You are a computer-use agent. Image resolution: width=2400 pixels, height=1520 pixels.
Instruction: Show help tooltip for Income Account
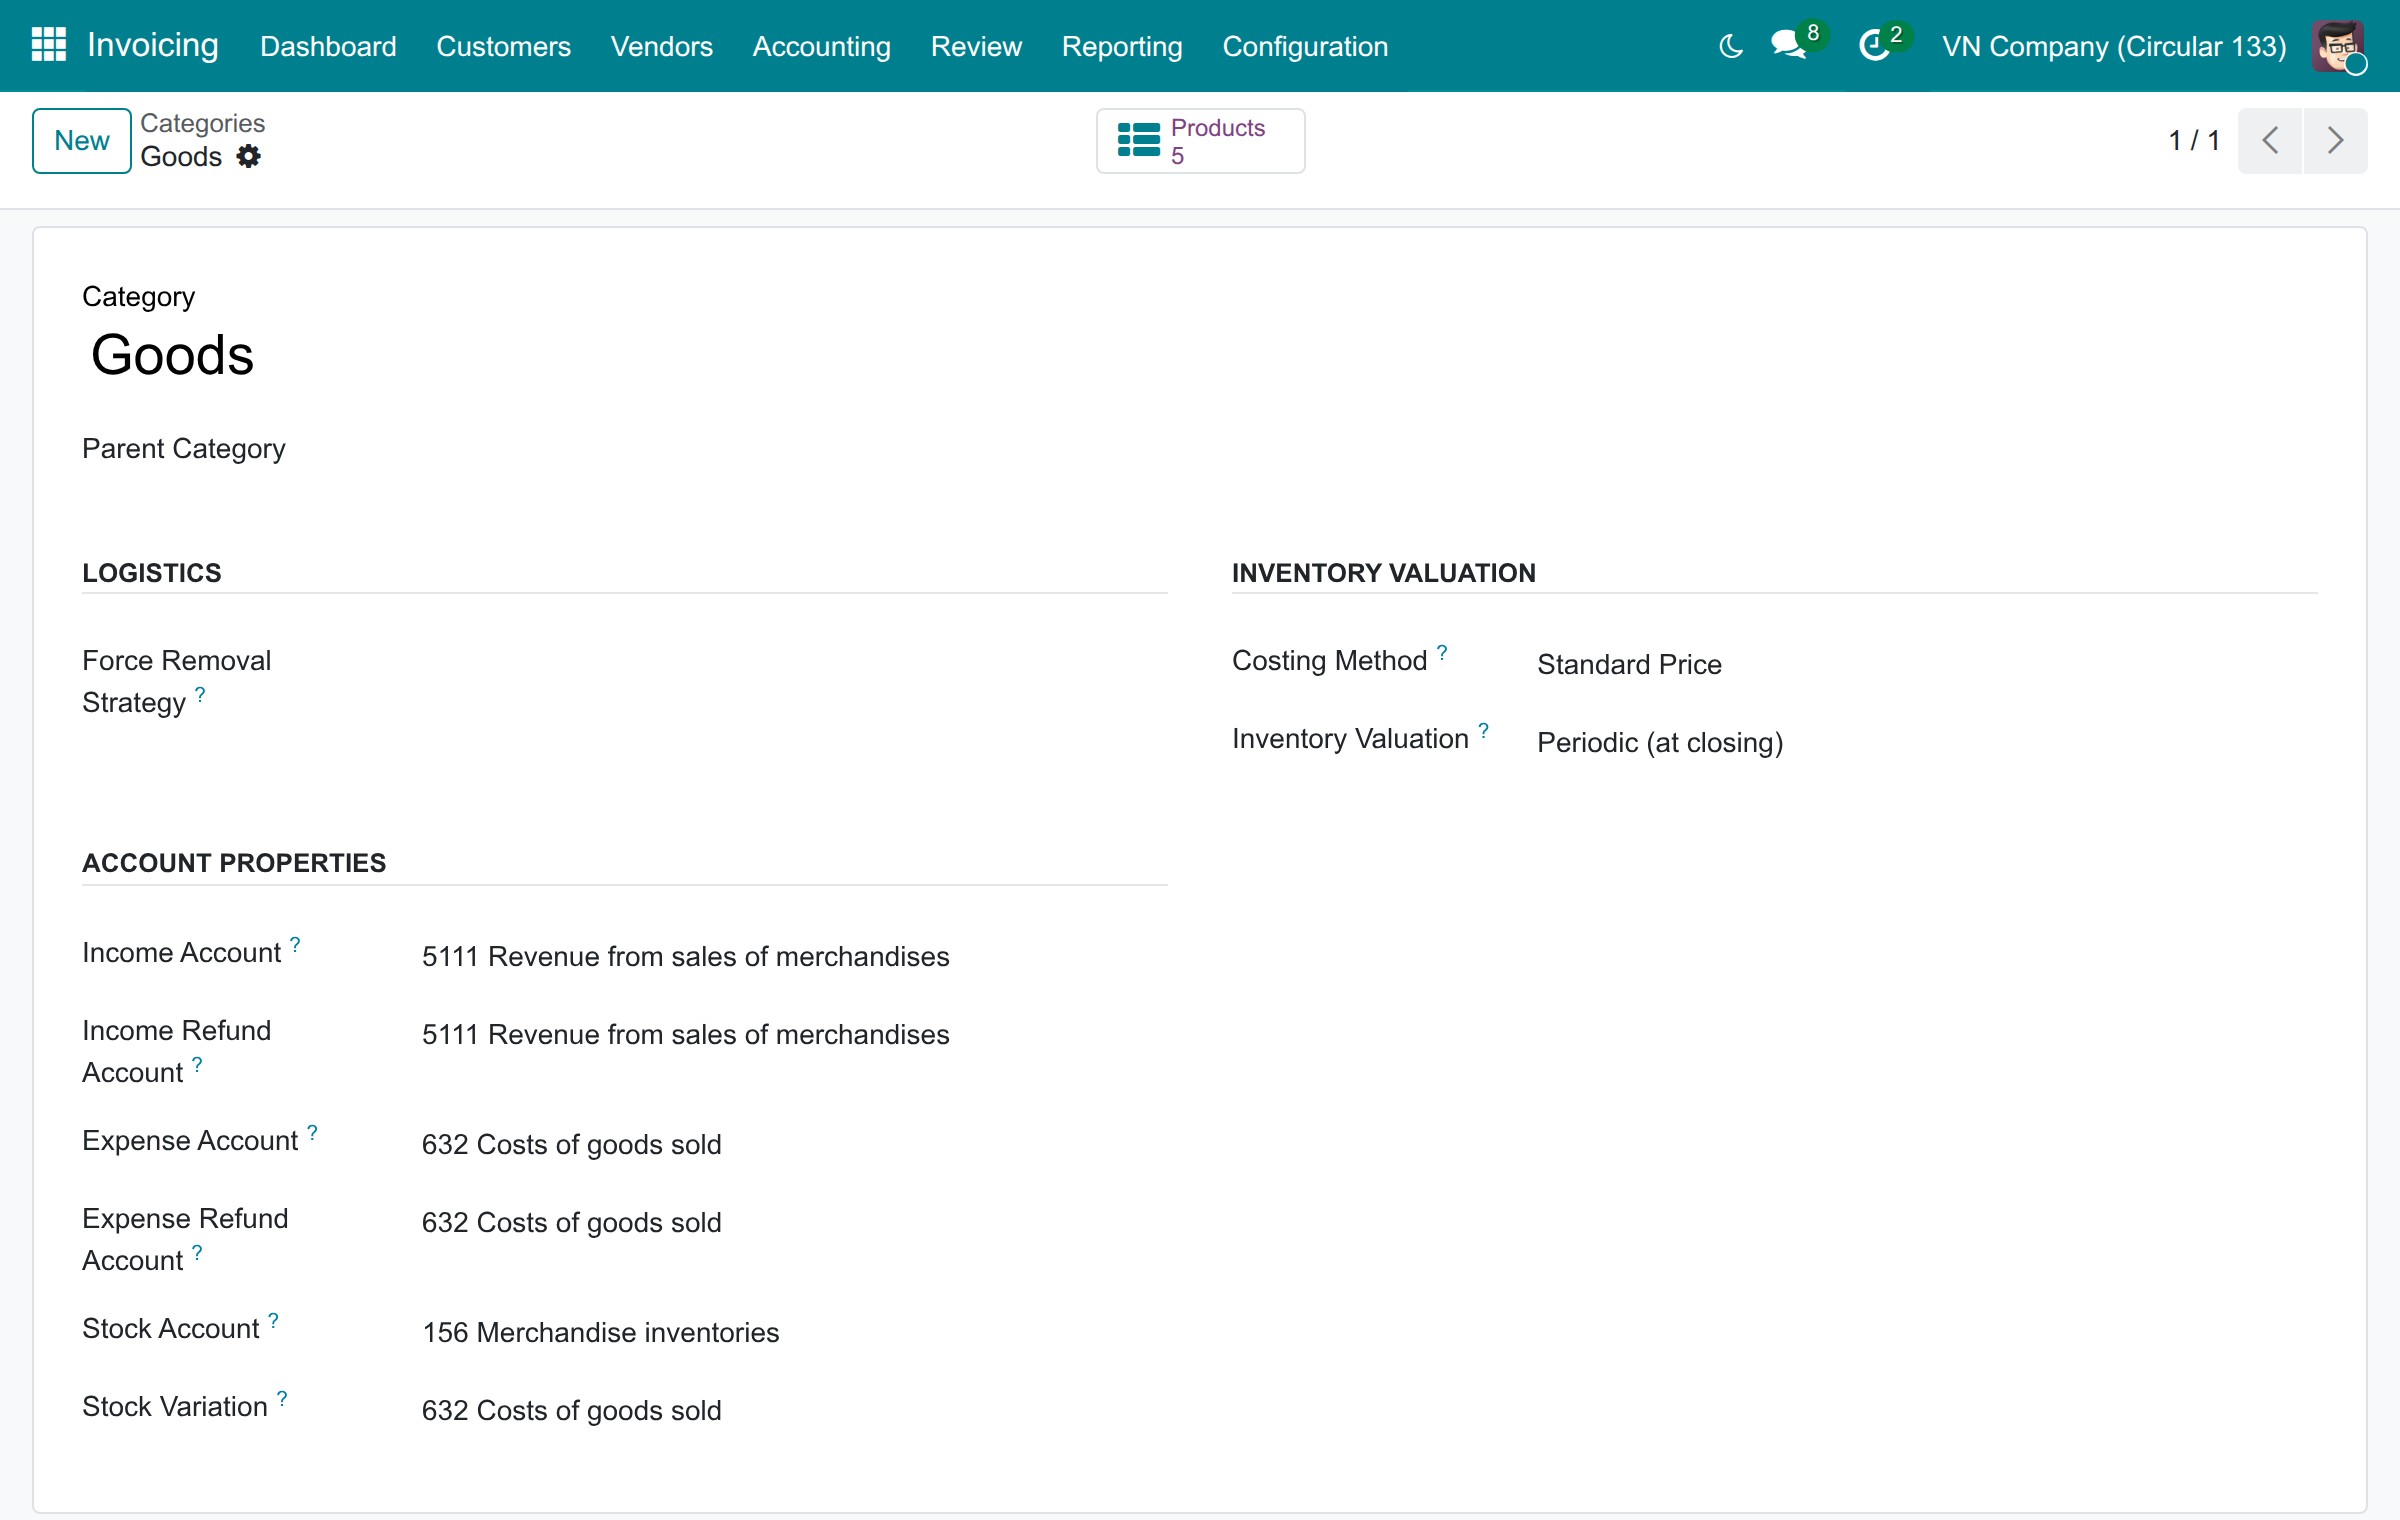pyautogui.click(x=295, y=944)
